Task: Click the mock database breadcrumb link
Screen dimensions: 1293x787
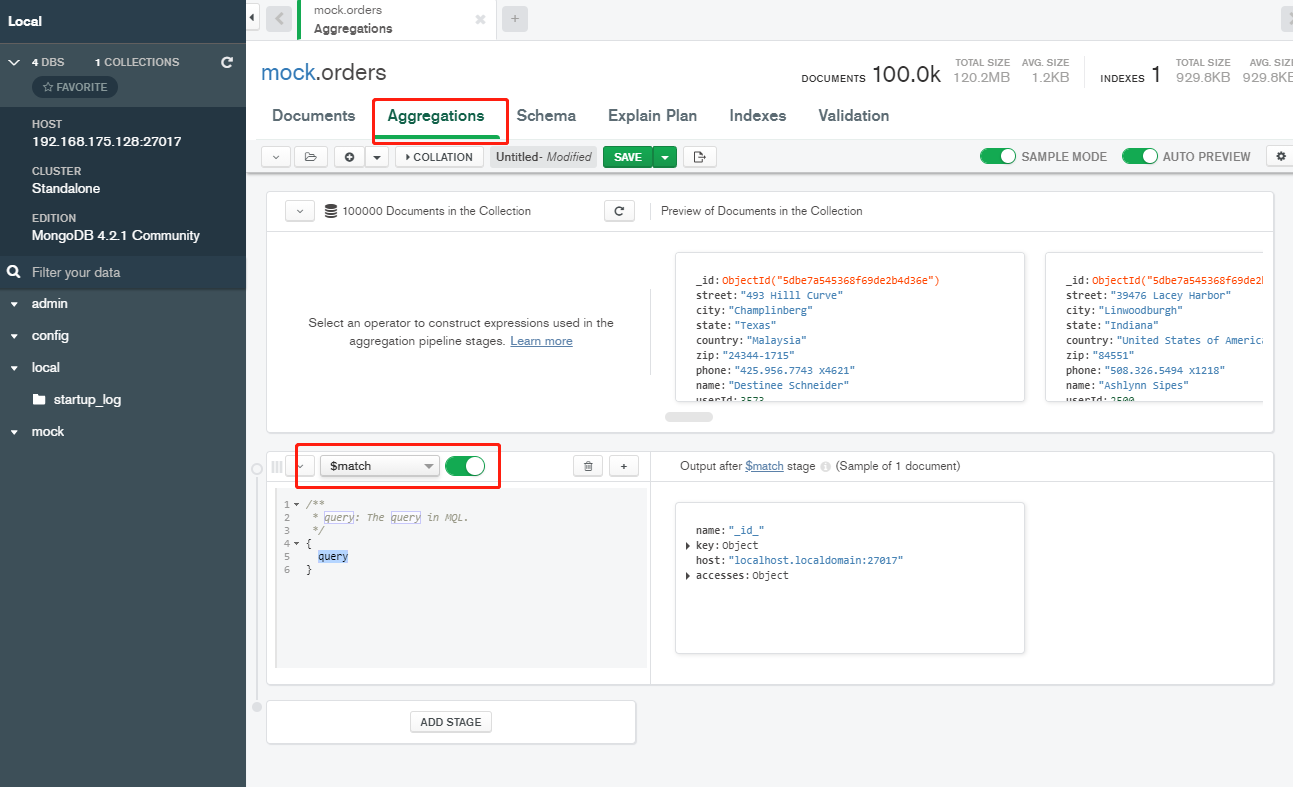Action: (x=287, y=73)
